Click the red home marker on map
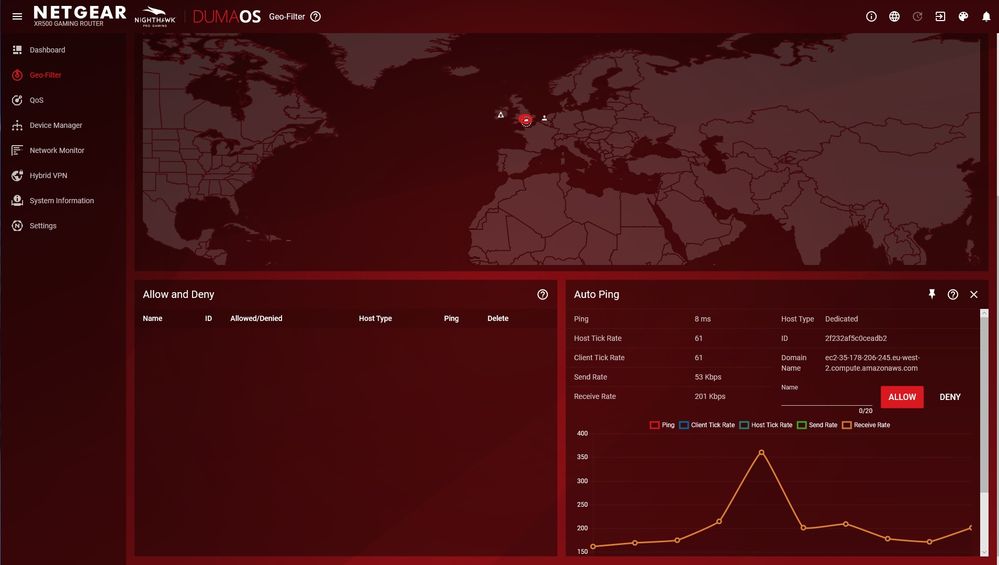The width and height of the screenshot is (999, 565). pos(526,120)
